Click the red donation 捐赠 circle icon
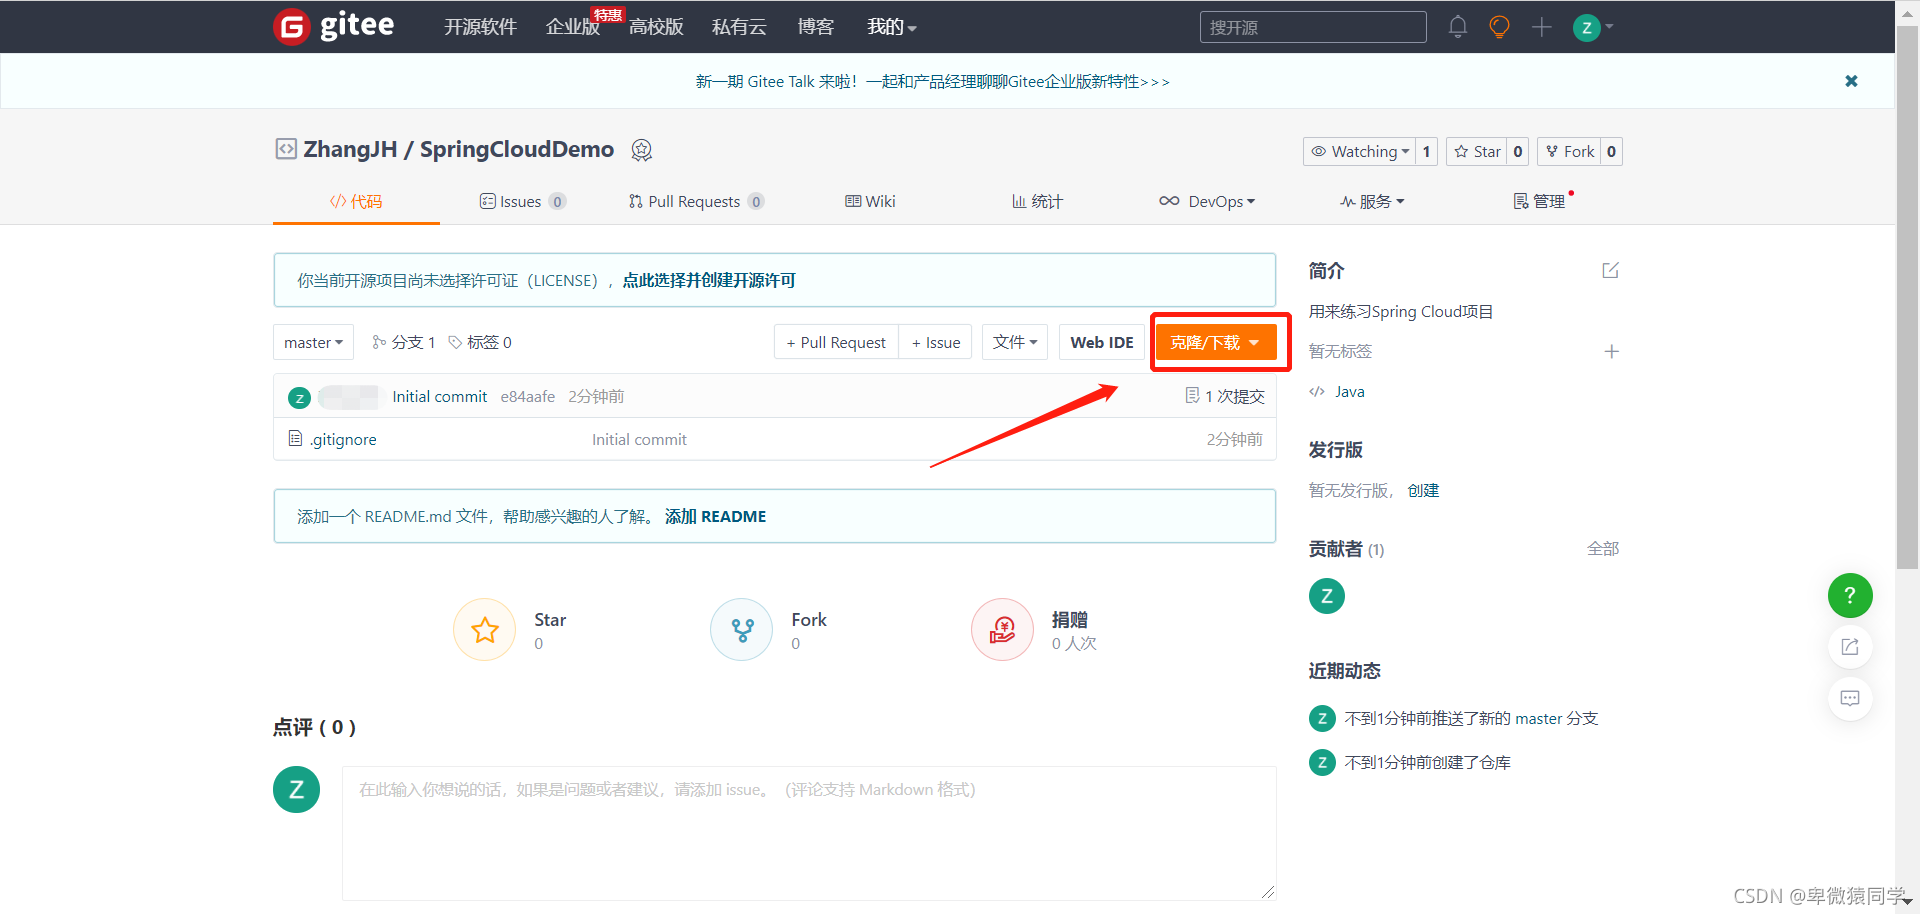This screenshot has width=1920, height=914. (x=1002, y=629)
